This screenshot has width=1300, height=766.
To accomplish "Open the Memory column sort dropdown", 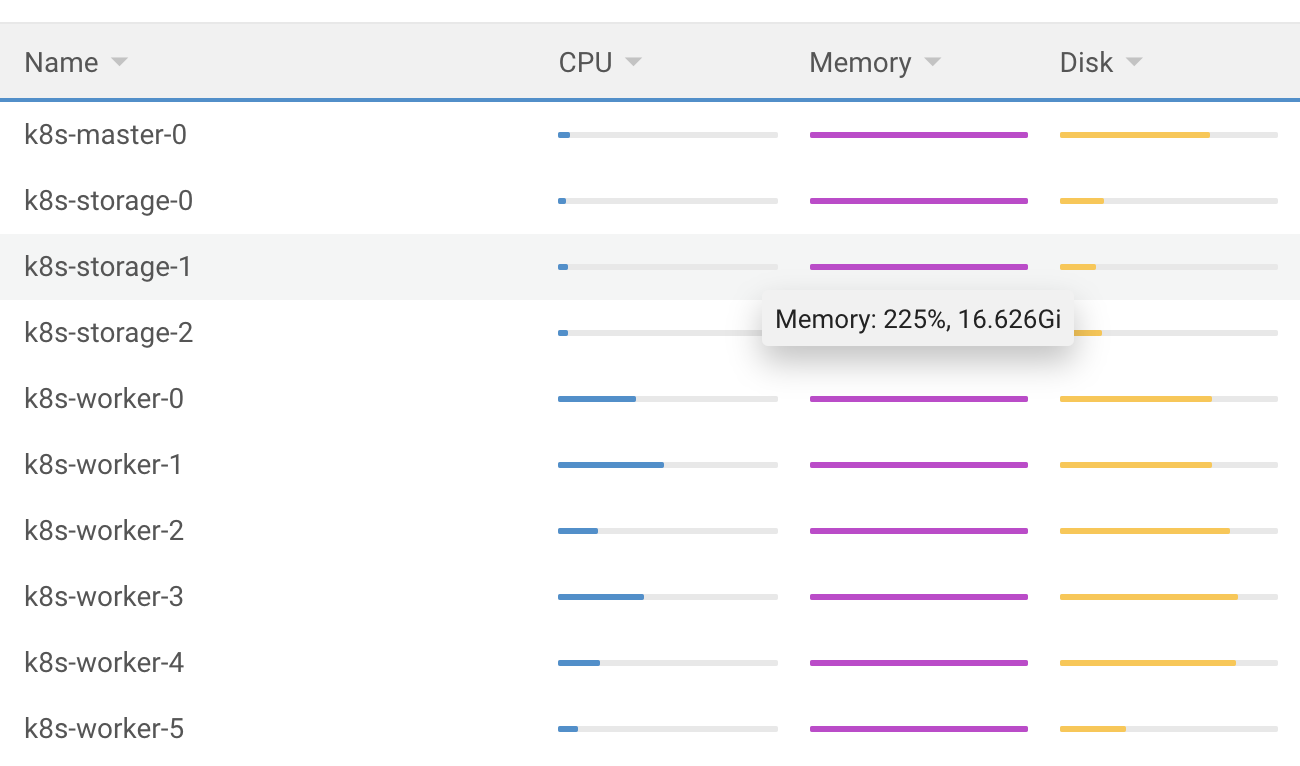I will [932, 62].
